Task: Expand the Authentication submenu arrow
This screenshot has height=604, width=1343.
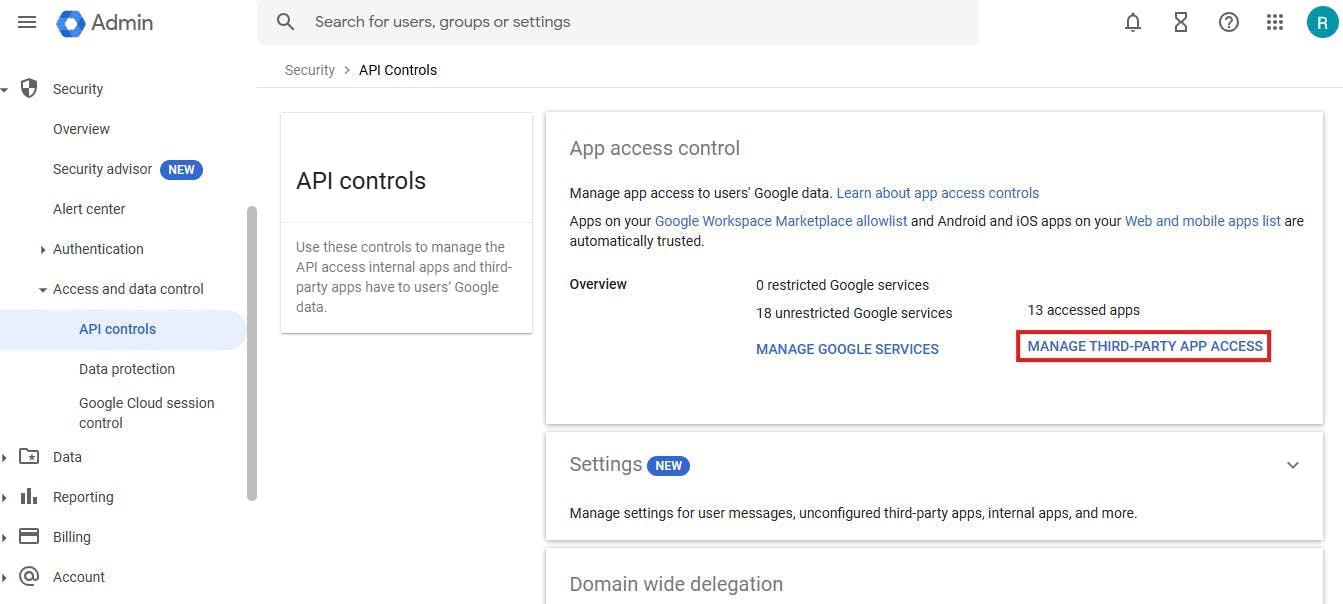Action: [42, 250]
